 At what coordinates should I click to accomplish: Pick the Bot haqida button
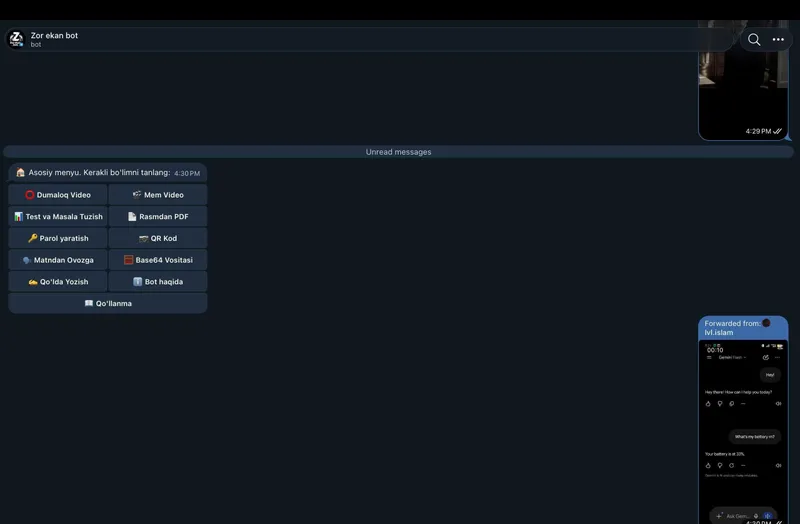158,282
